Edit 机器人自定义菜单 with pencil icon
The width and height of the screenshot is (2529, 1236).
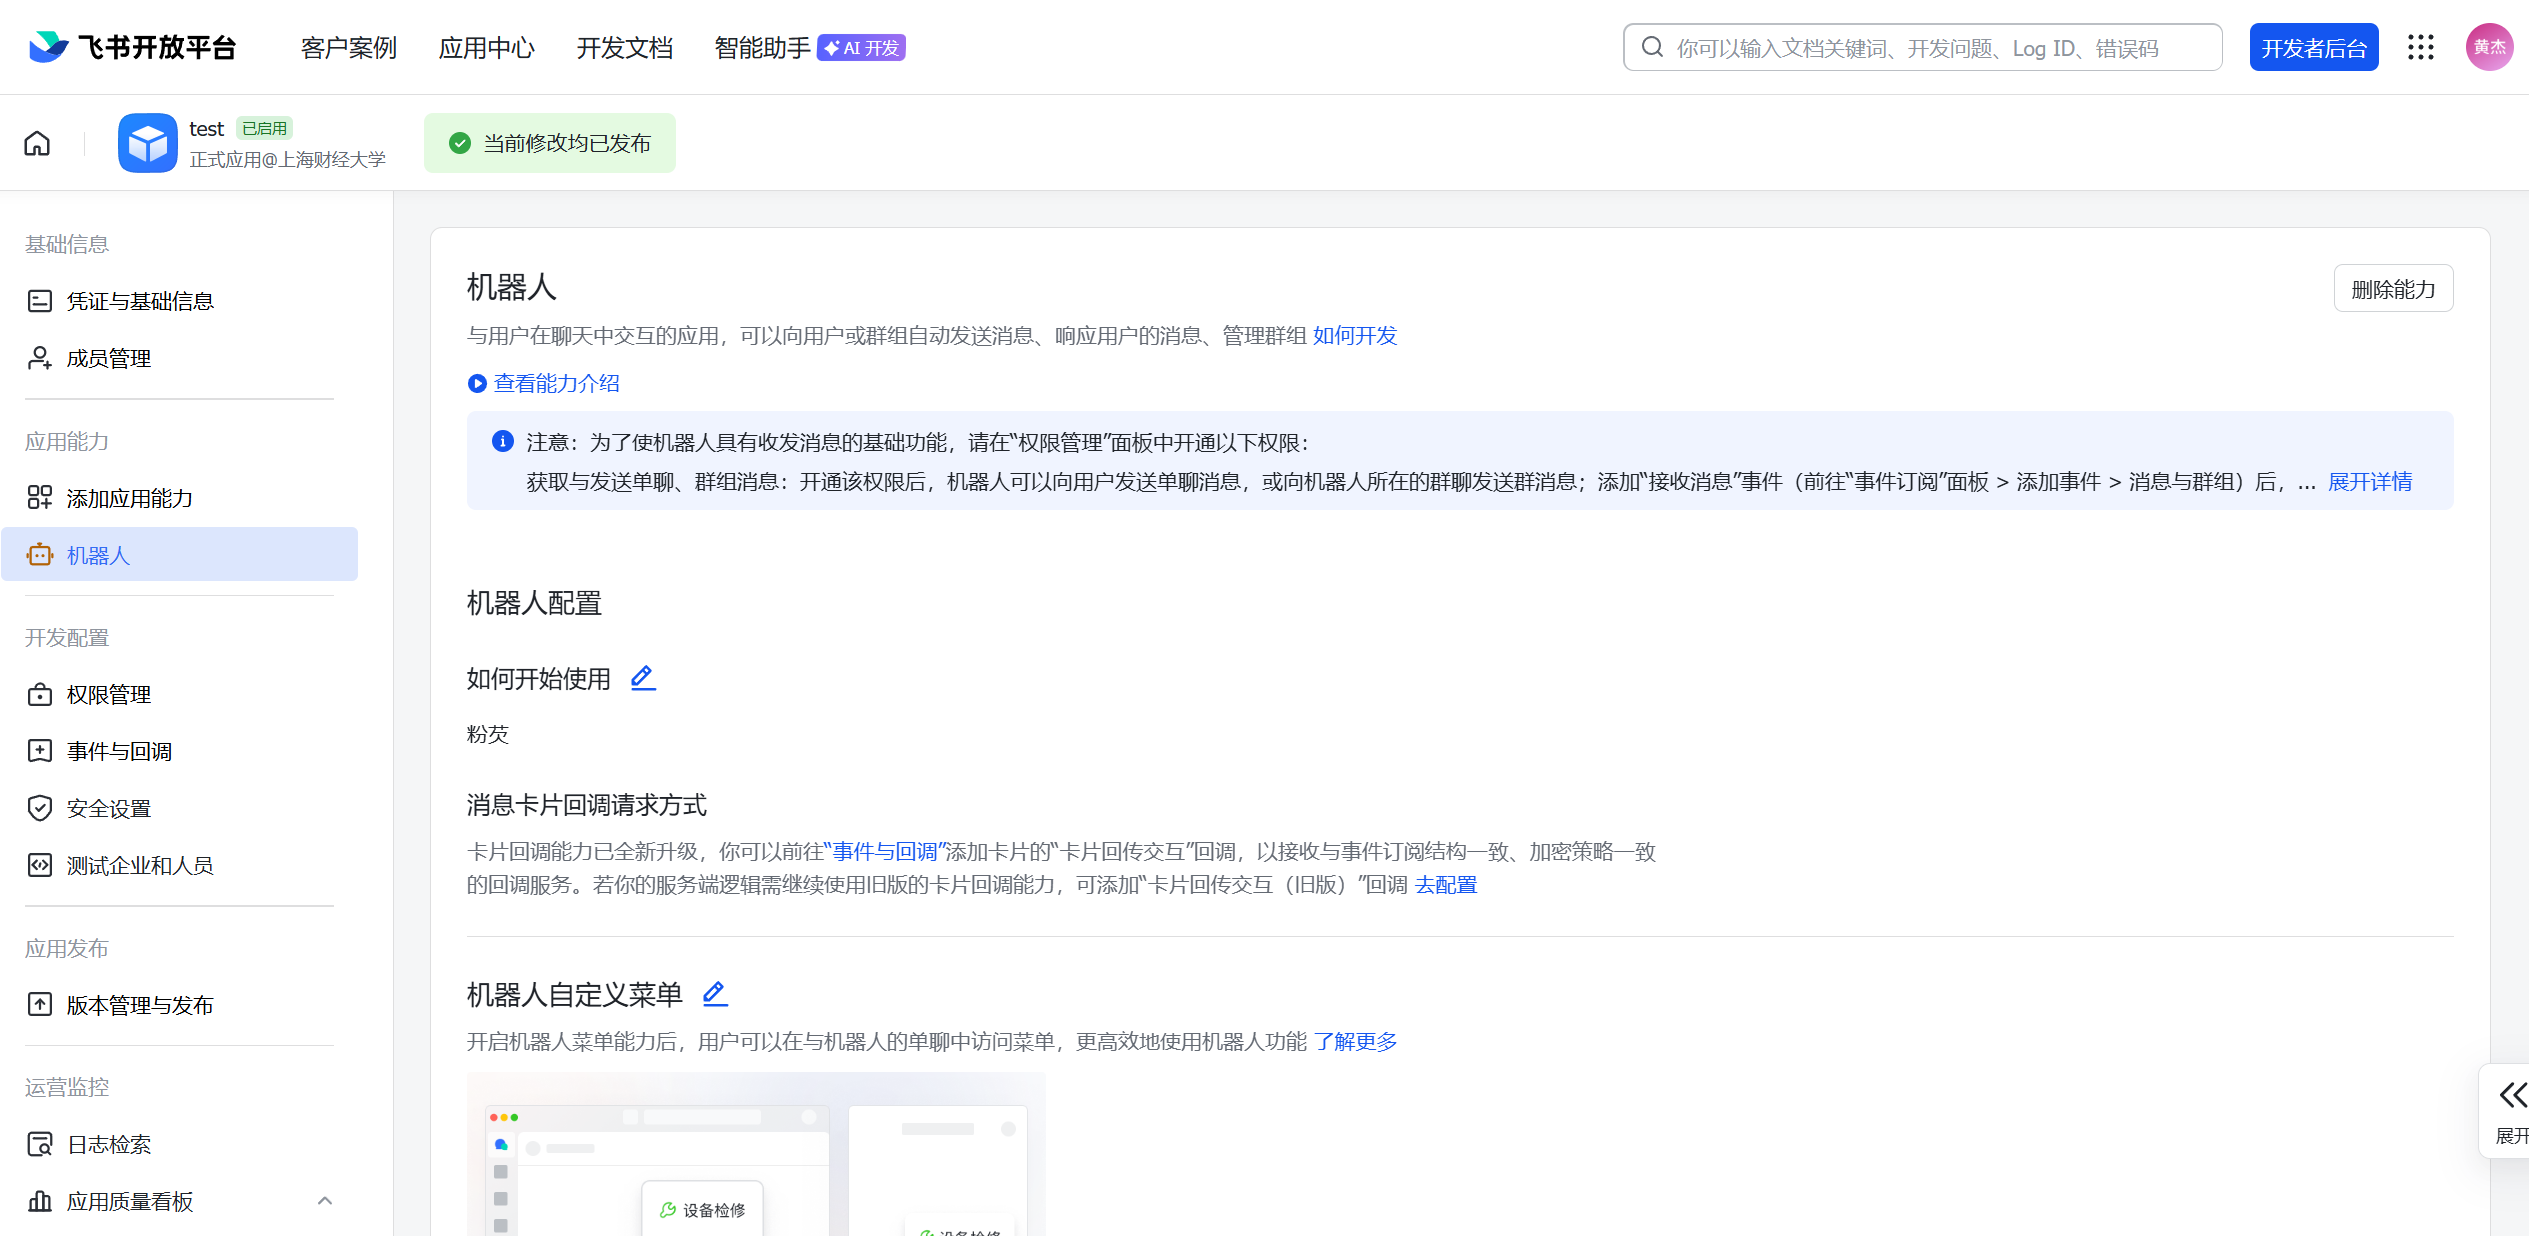pyautogui.click(x=715, y=993)
